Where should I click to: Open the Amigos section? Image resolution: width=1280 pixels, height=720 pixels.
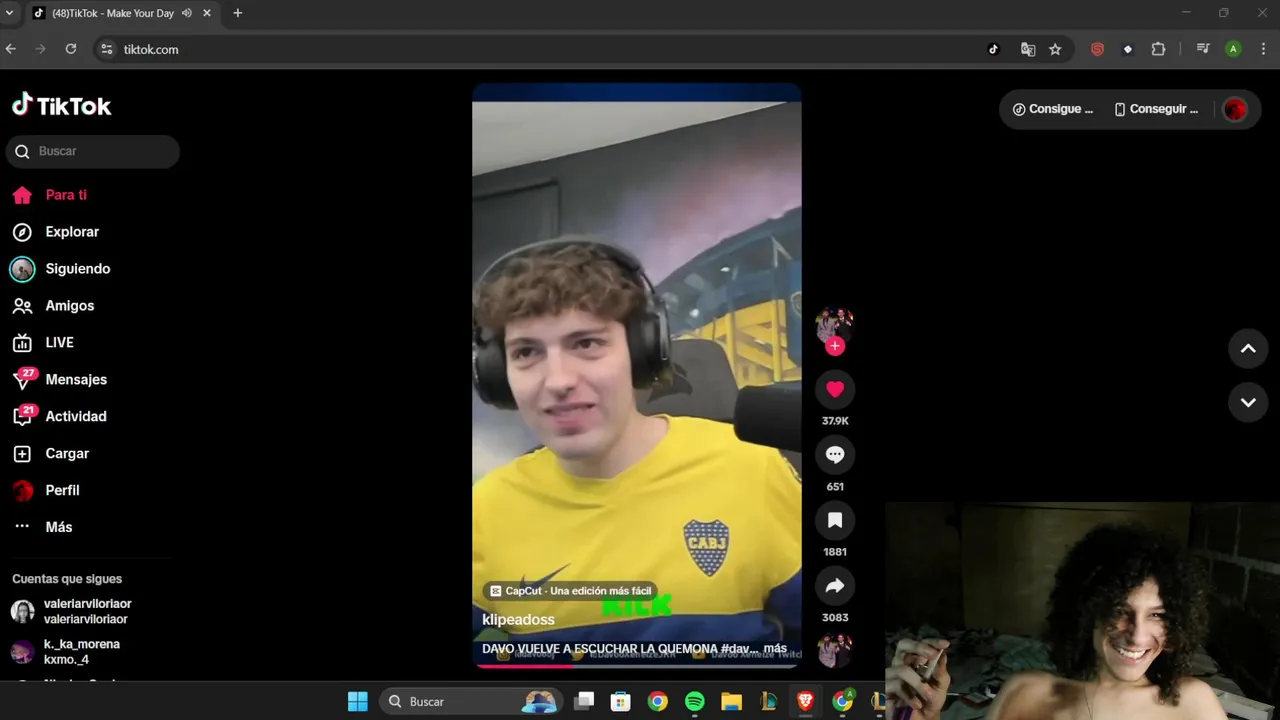(x=70, y=306)
